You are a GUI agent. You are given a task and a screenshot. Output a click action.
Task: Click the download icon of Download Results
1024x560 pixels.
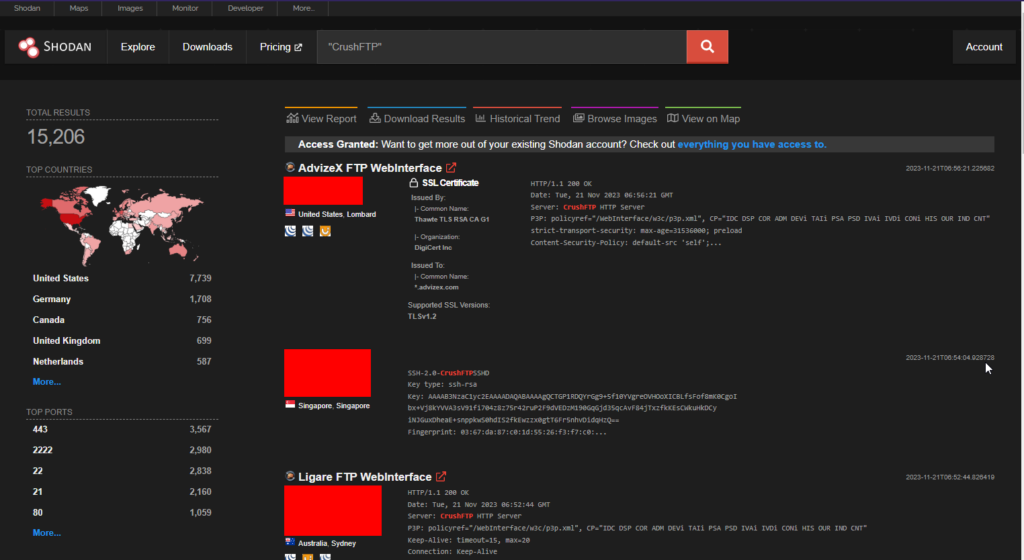pos(375,118)
